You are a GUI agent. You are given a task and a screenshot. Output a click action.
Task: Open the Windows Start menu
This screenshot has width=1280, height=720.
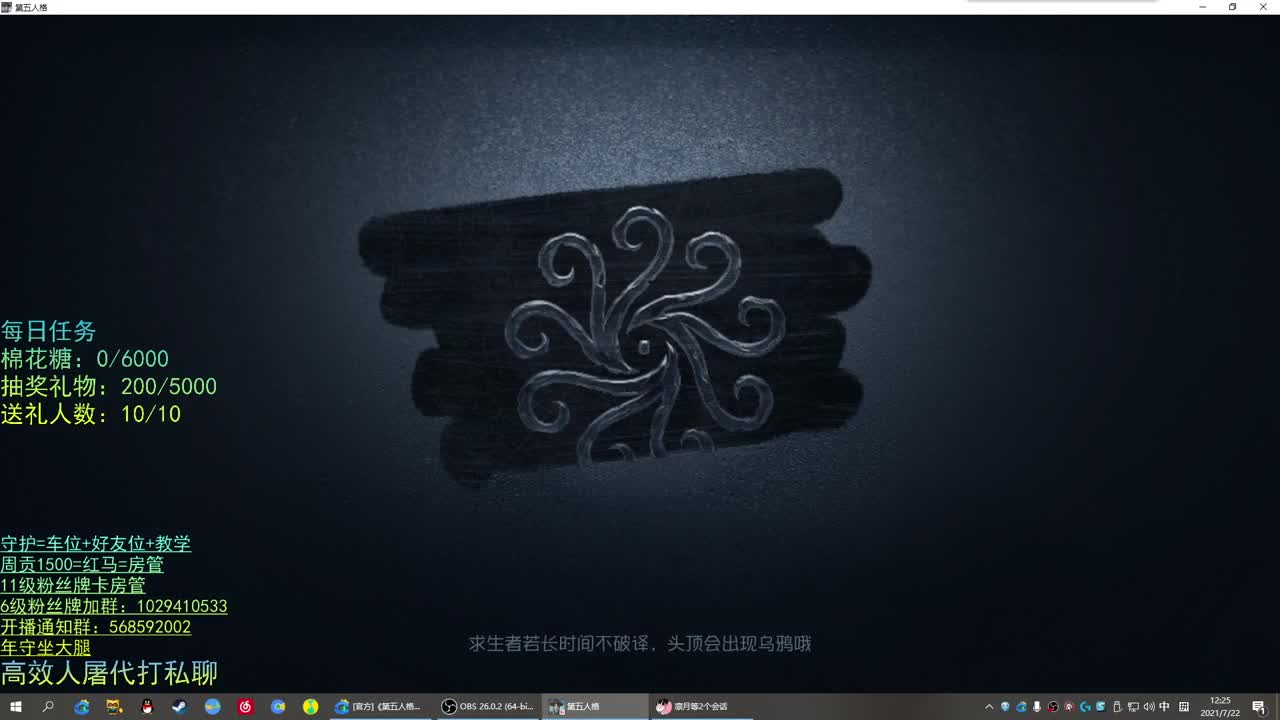coord(16,707)
